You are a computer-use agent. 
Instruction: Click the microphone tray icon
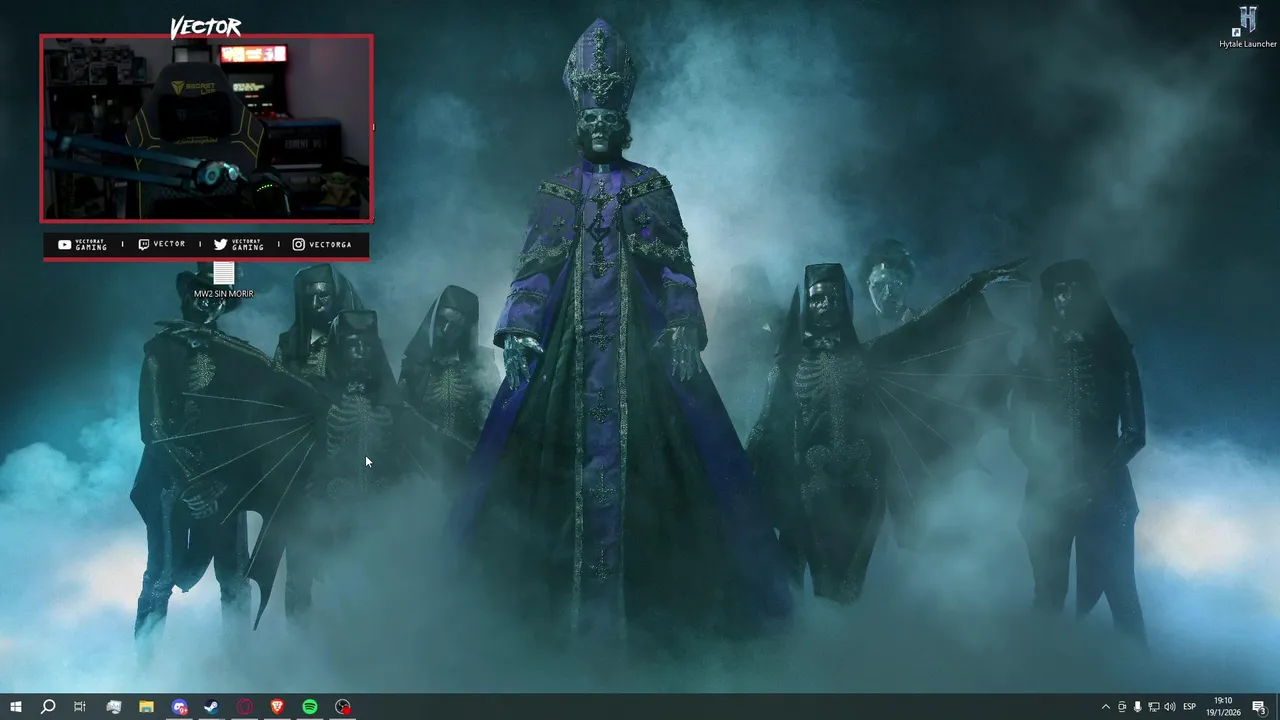click(x=1138, y=707)
